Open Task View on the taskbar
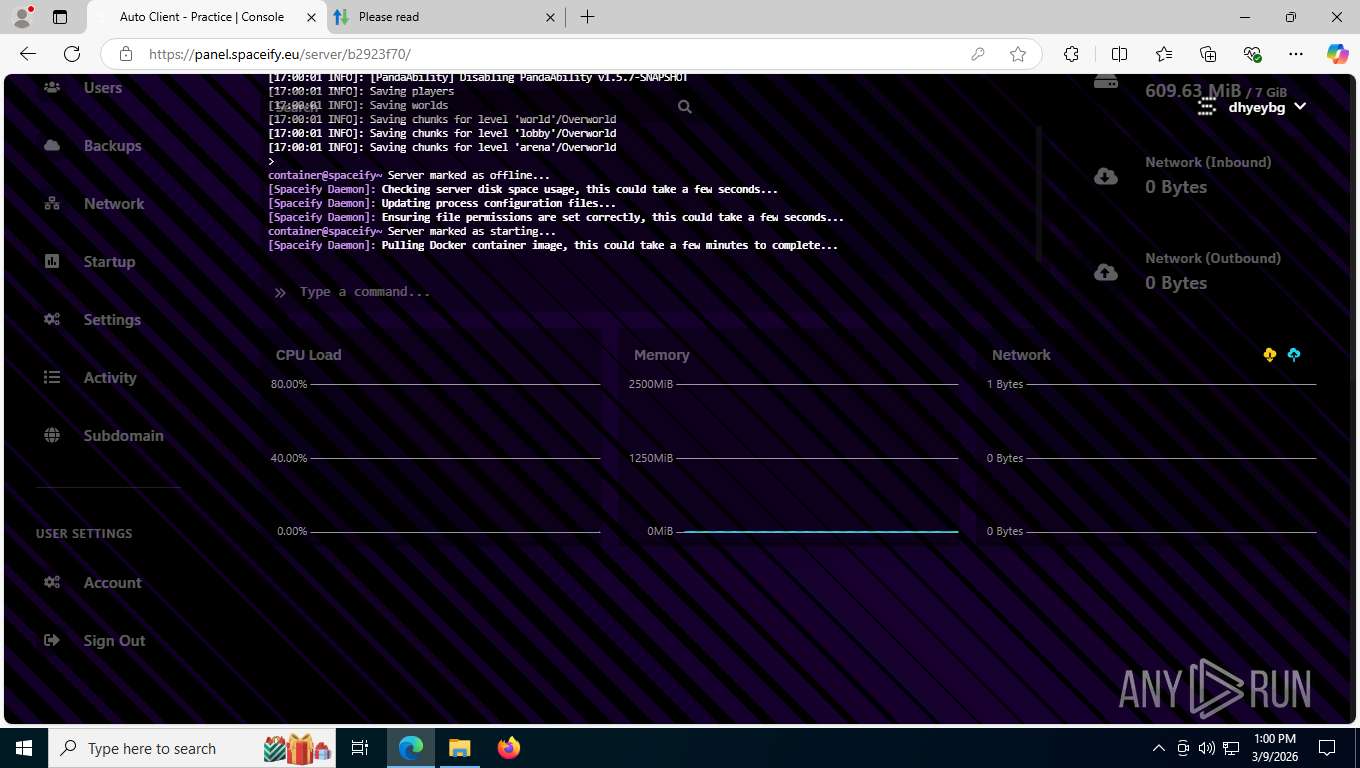The height and width of the screenshot is (768, 1360). (x=360, y=748)
